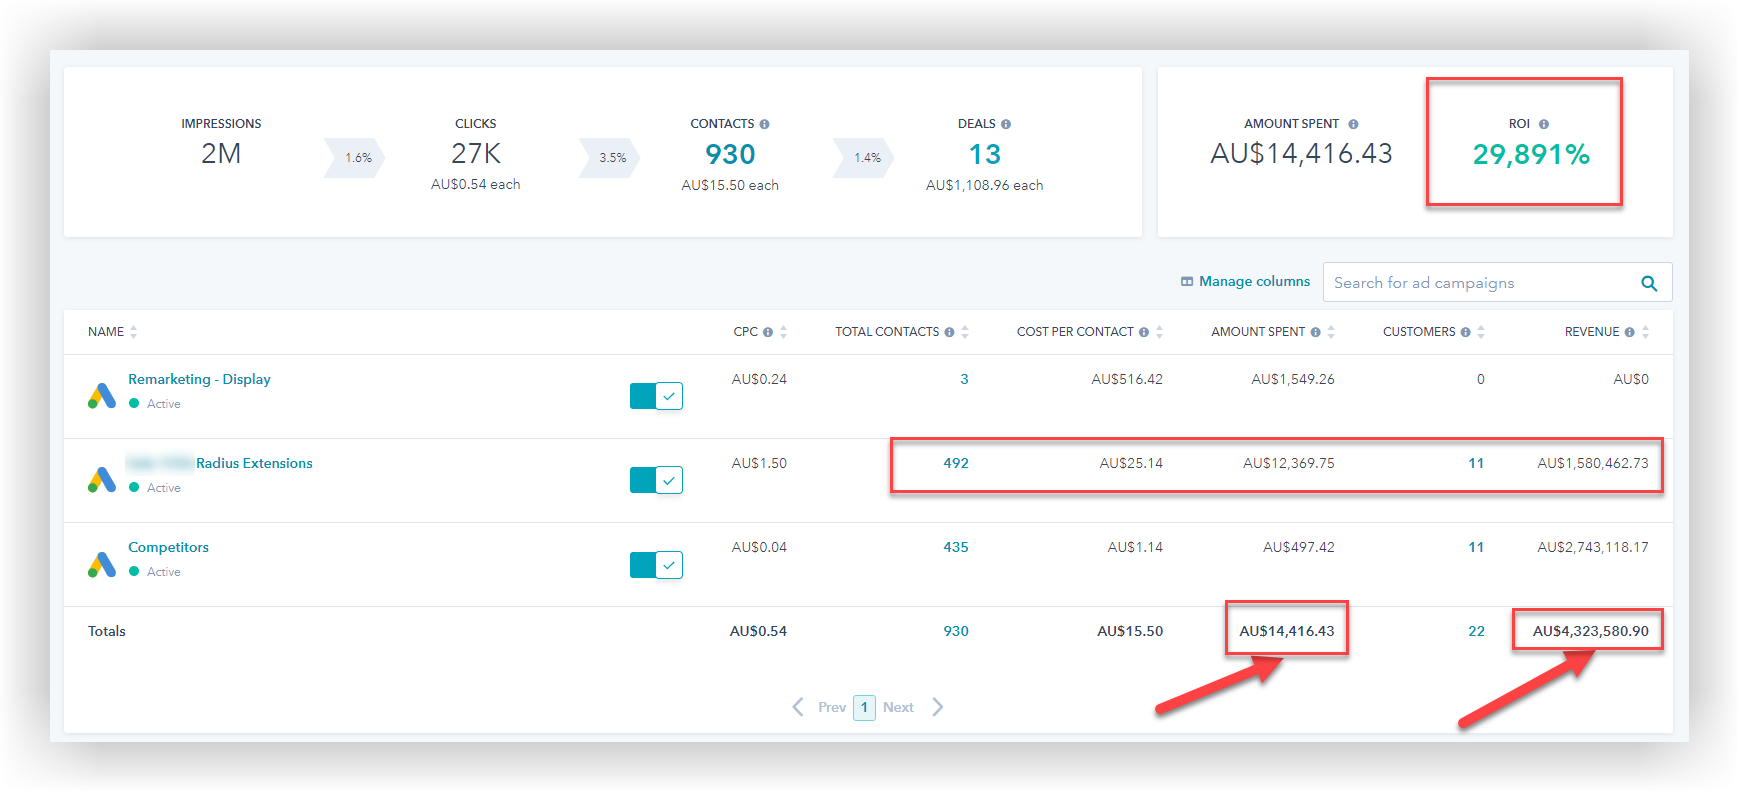Open the Remarketing - Display campaign
Screen dimensions: 1739x792
[x=199, y=379]
